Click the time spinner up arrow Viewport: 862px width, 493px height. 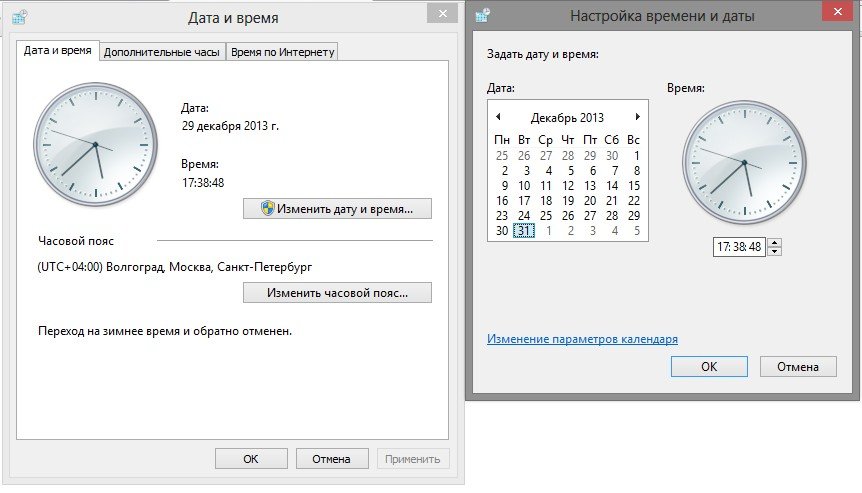click(774, 243)
